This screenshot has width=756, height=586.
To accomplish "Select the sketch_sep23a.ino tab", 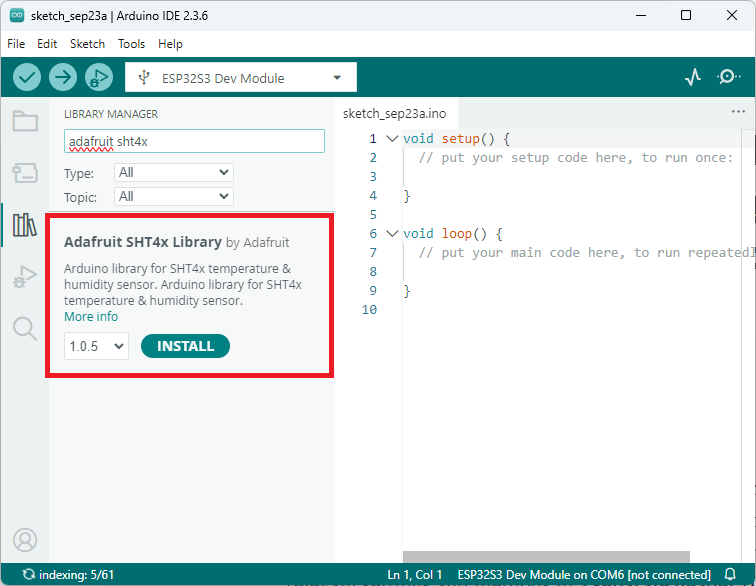I will click(394, 113).
